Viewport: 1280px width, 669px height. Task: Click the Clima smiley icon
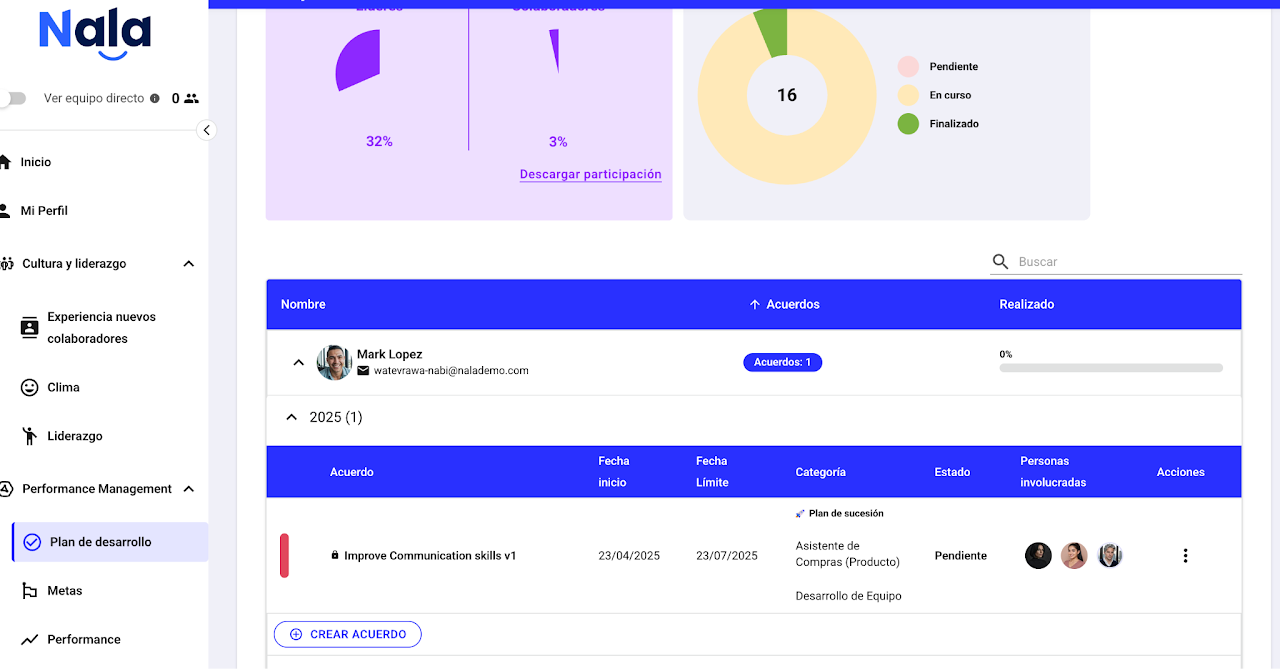coord(30,387)
